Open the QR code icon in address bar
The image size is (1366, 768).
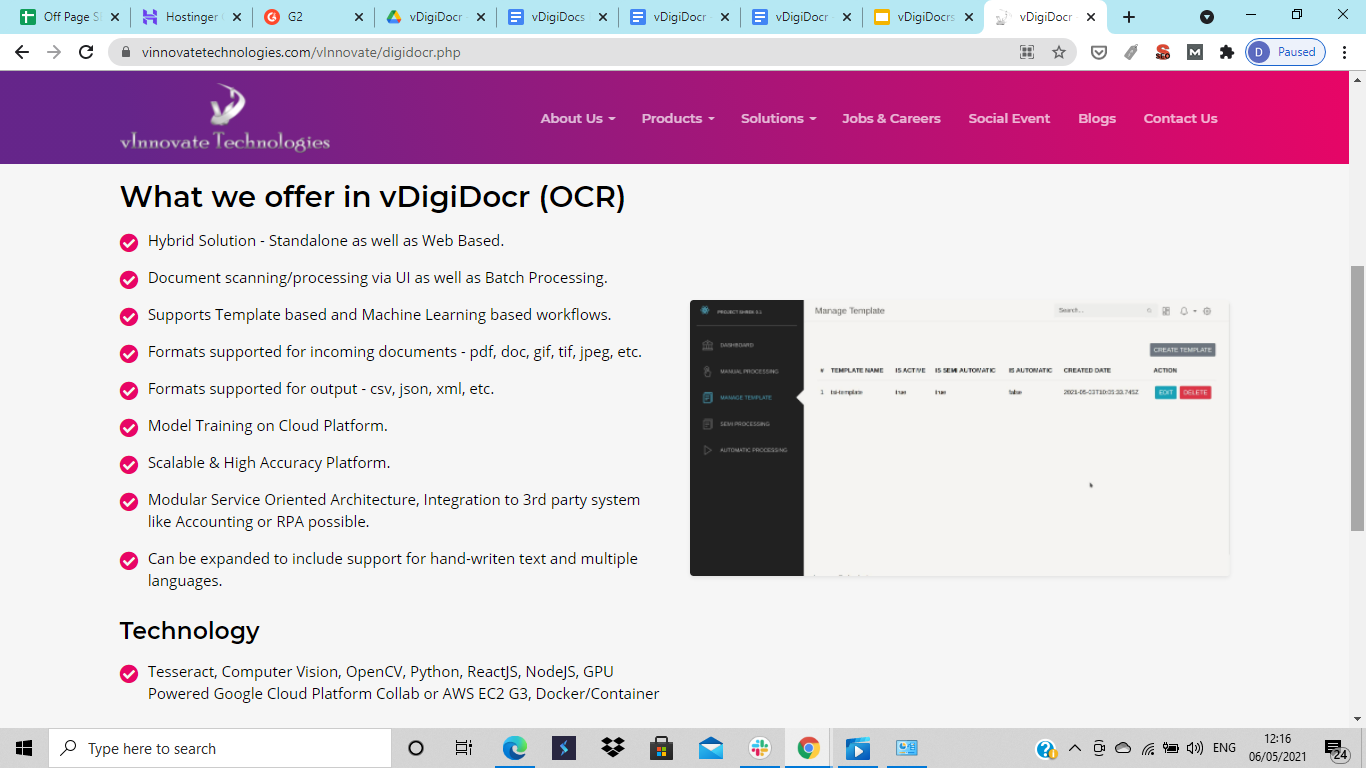1027,52
